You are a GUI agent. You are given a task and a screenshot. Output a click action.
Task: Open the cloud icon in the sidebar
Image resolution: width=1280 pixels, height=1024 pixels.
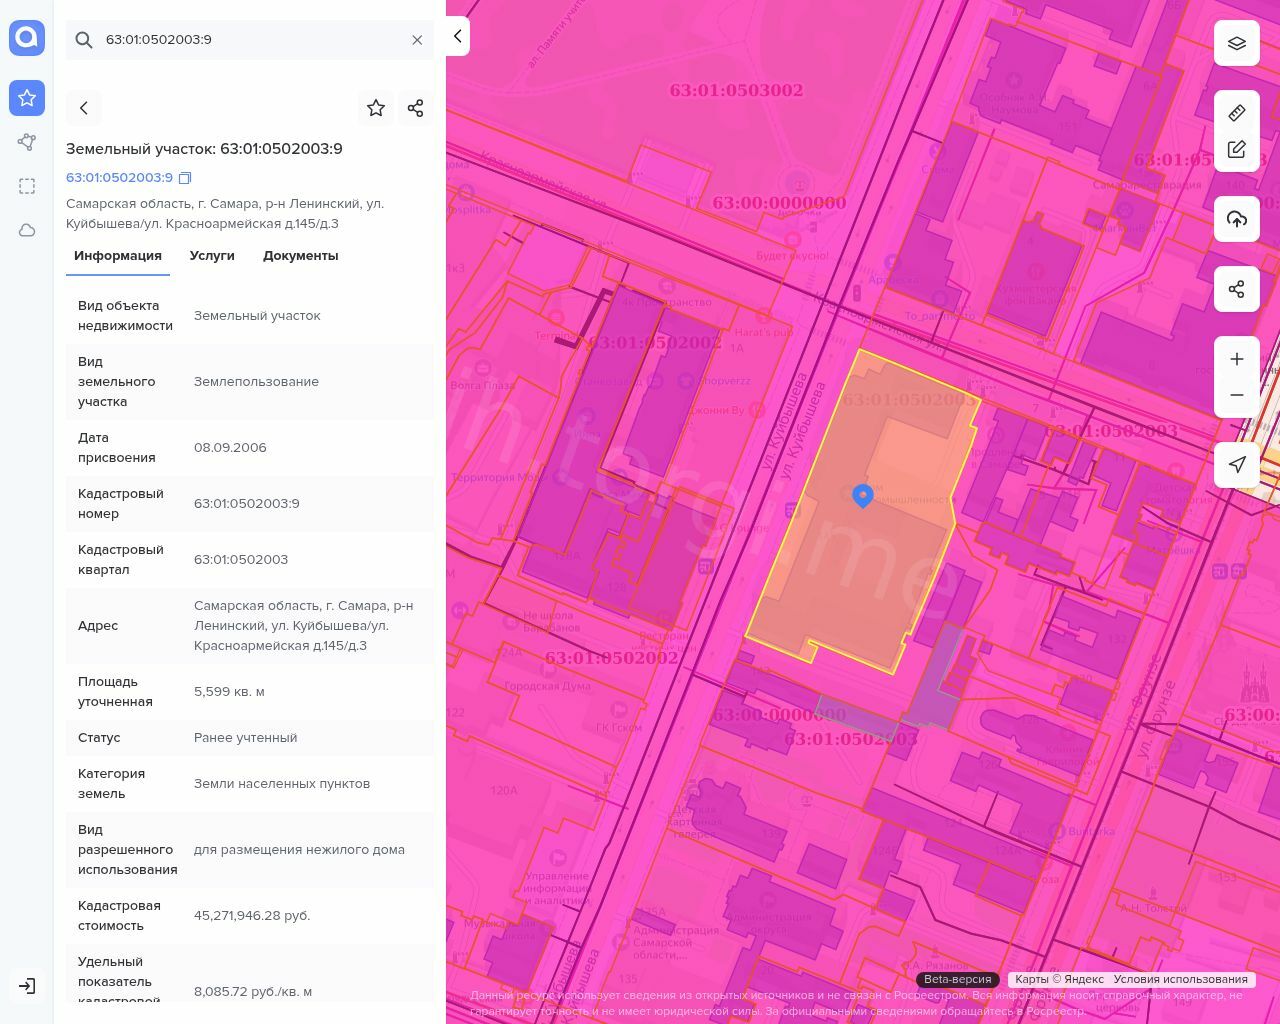click(27, 230)
